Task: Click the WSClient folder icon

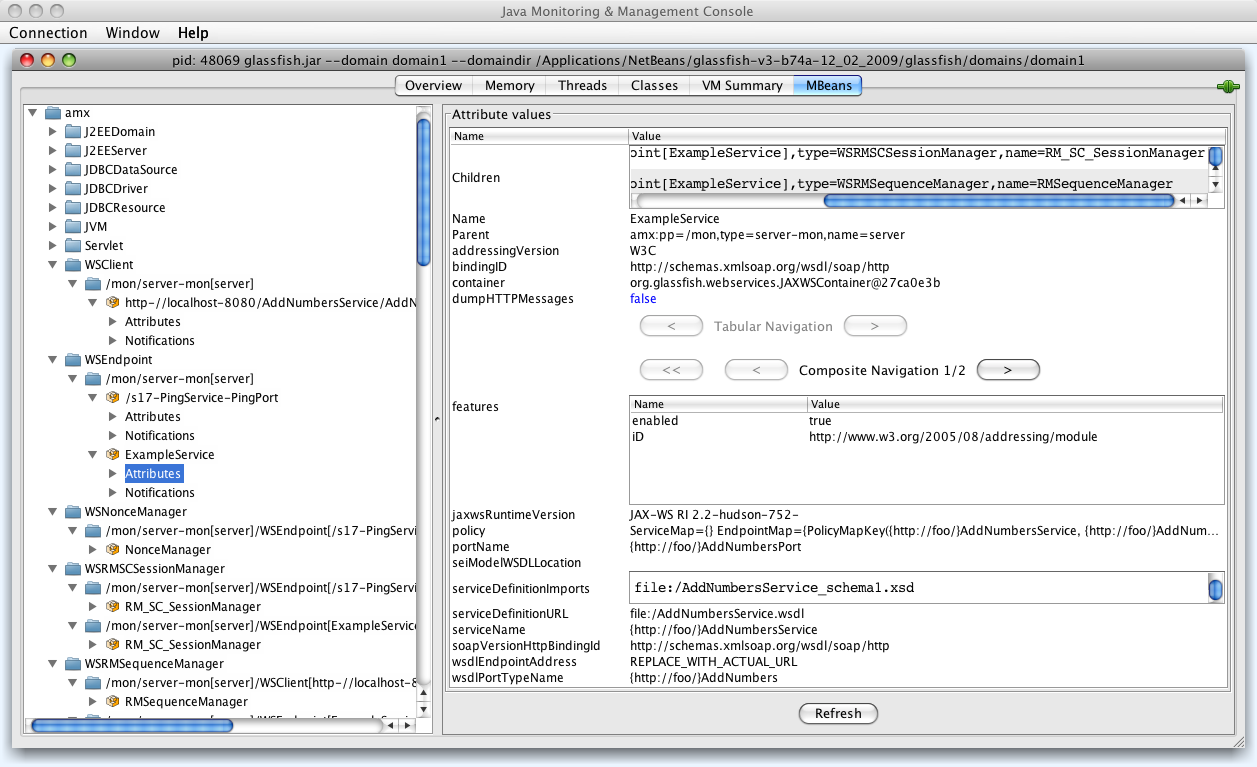Action: click(72, 265)
